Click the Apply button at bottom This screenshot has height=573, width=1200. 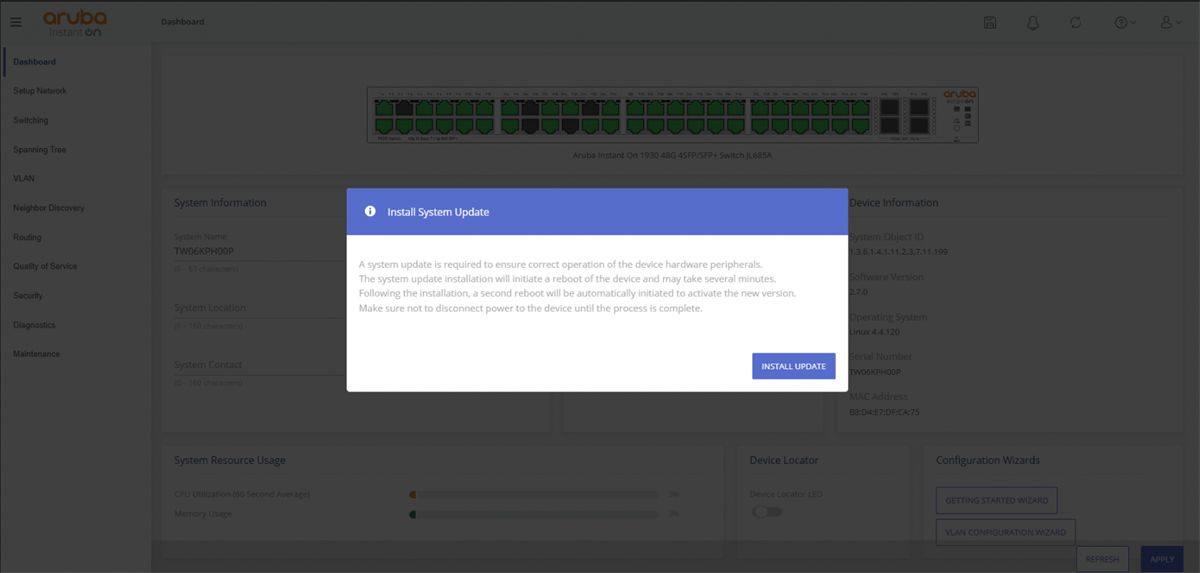click(x=1162, y=559)
